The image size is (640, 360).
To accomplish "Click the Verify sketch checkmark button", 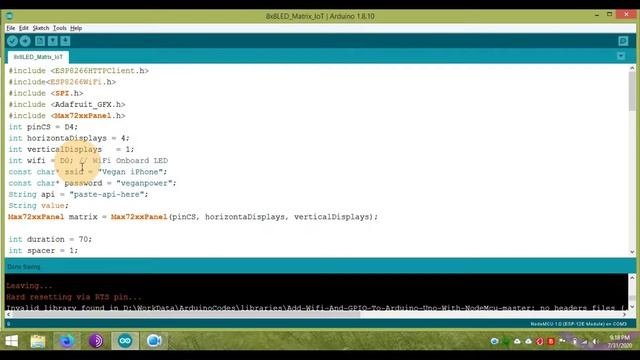I will (x=12, y=41).
